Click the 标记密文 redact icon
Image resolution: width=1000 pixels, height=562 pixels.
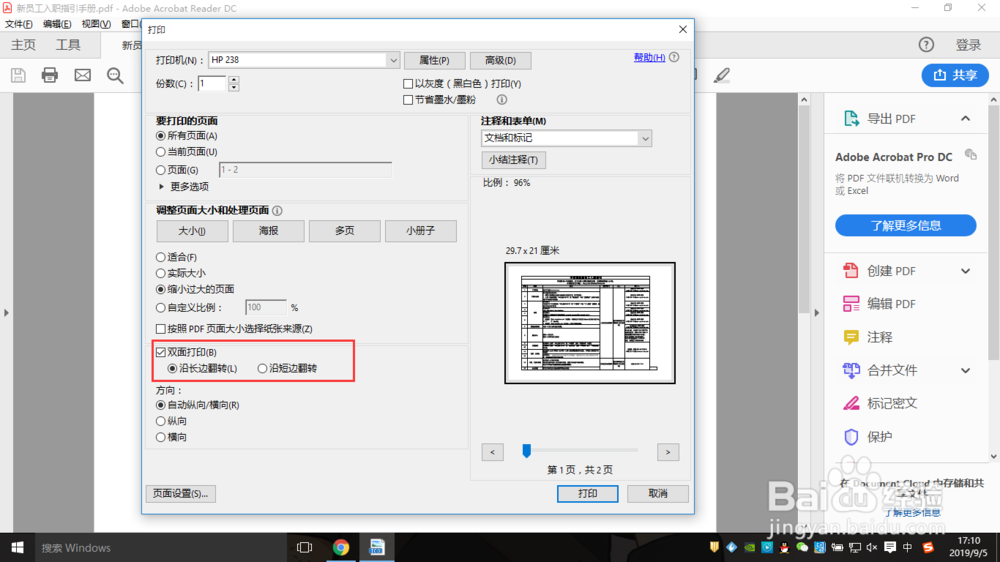tap(851, 403)
